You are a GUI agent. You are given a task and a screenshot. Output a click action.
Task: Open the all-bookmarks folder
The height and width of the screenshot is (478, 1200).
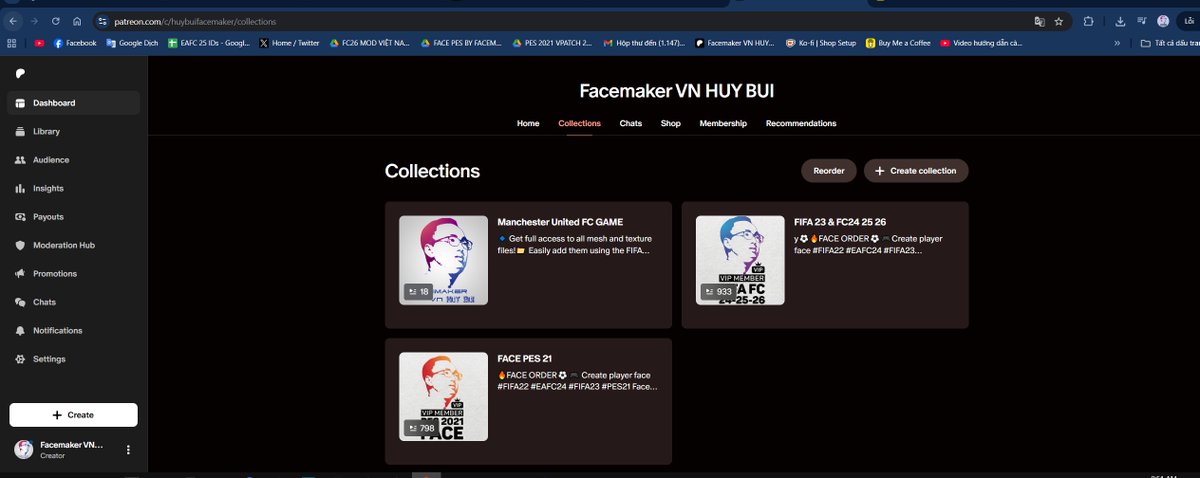[1170, 43]
